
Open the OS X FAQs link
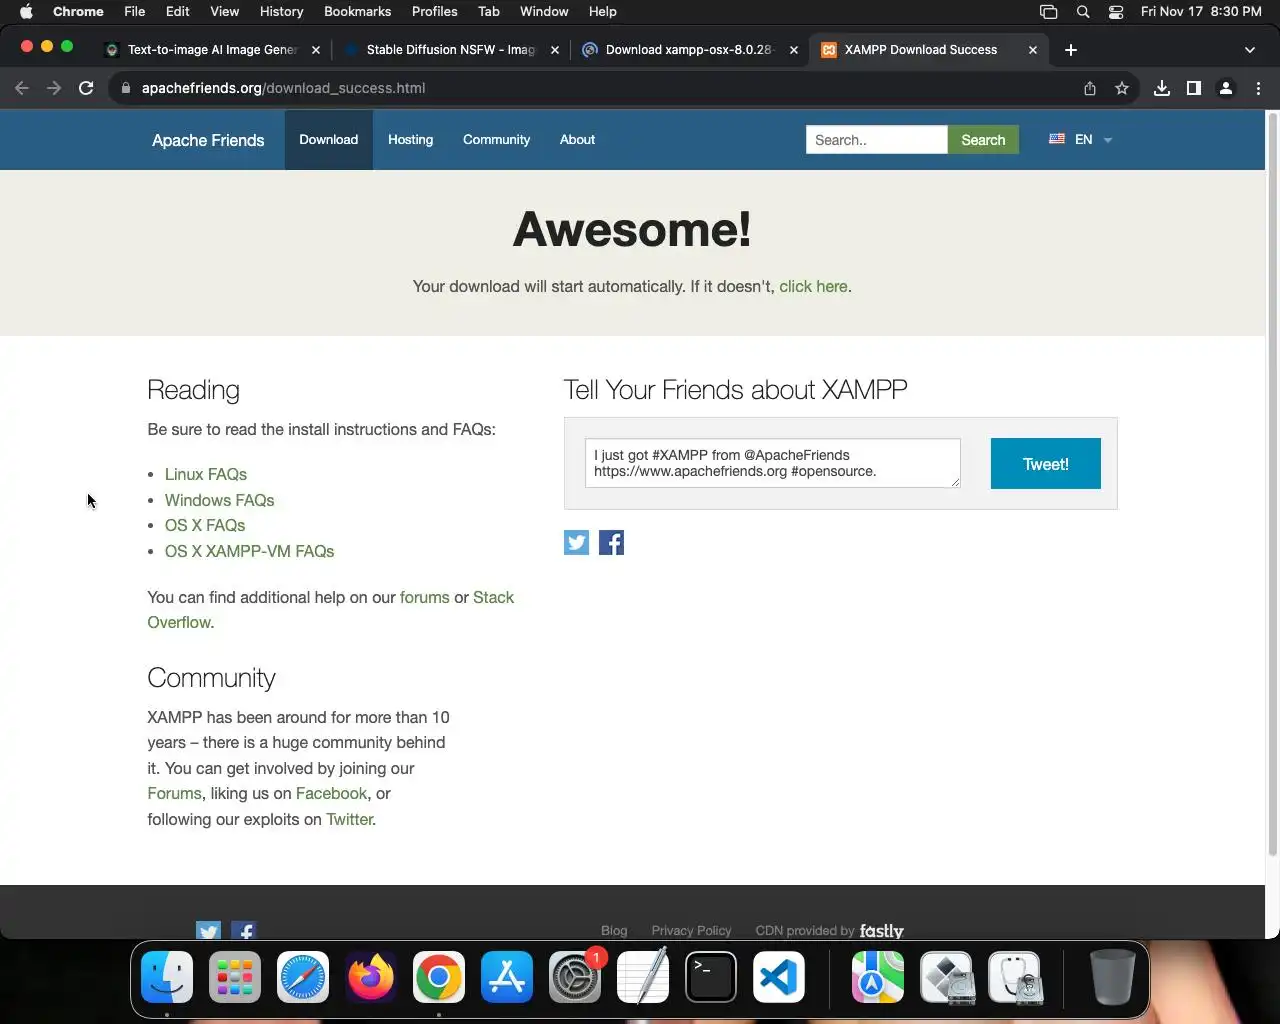point(205,525)
